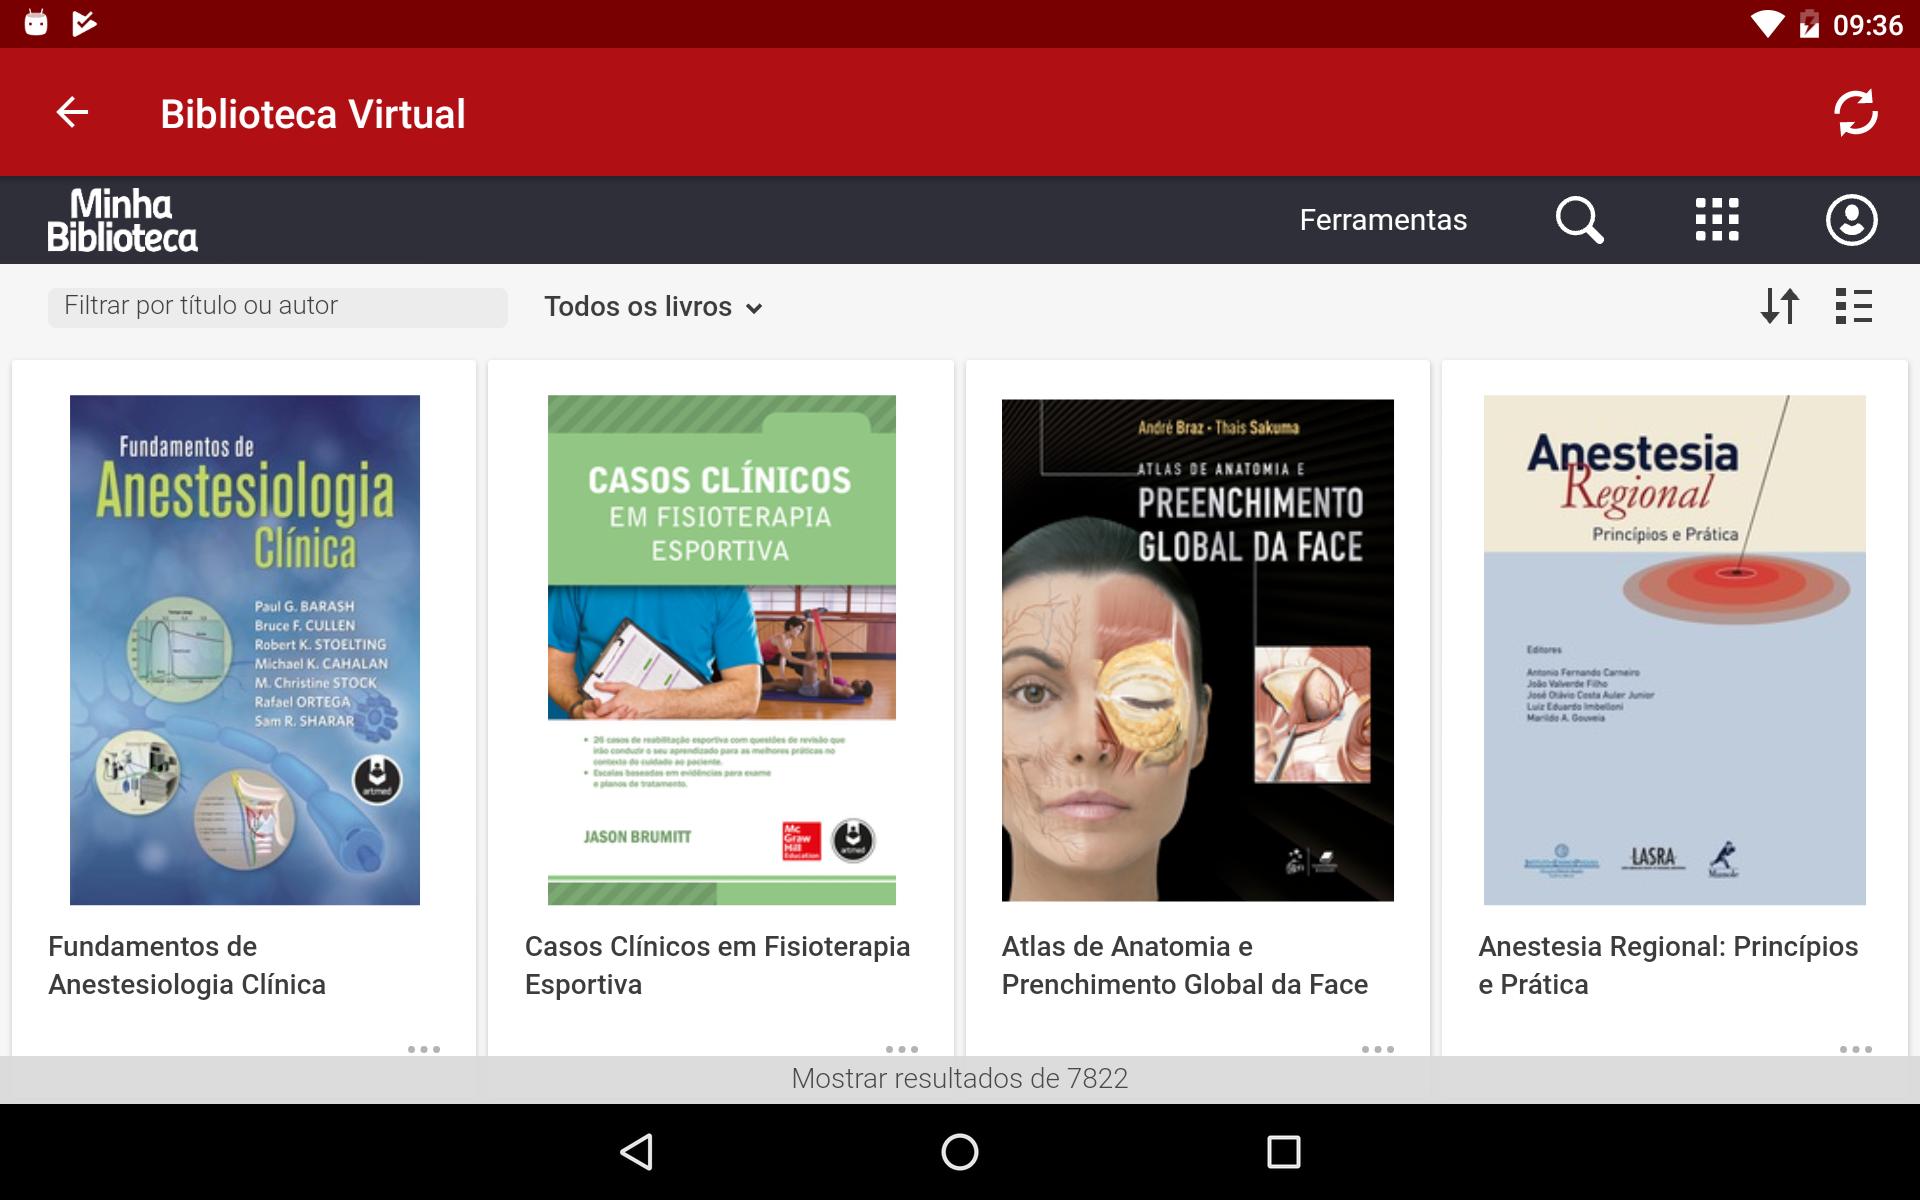Refresh the Biblioteca Virtual page

[1855, 113]
